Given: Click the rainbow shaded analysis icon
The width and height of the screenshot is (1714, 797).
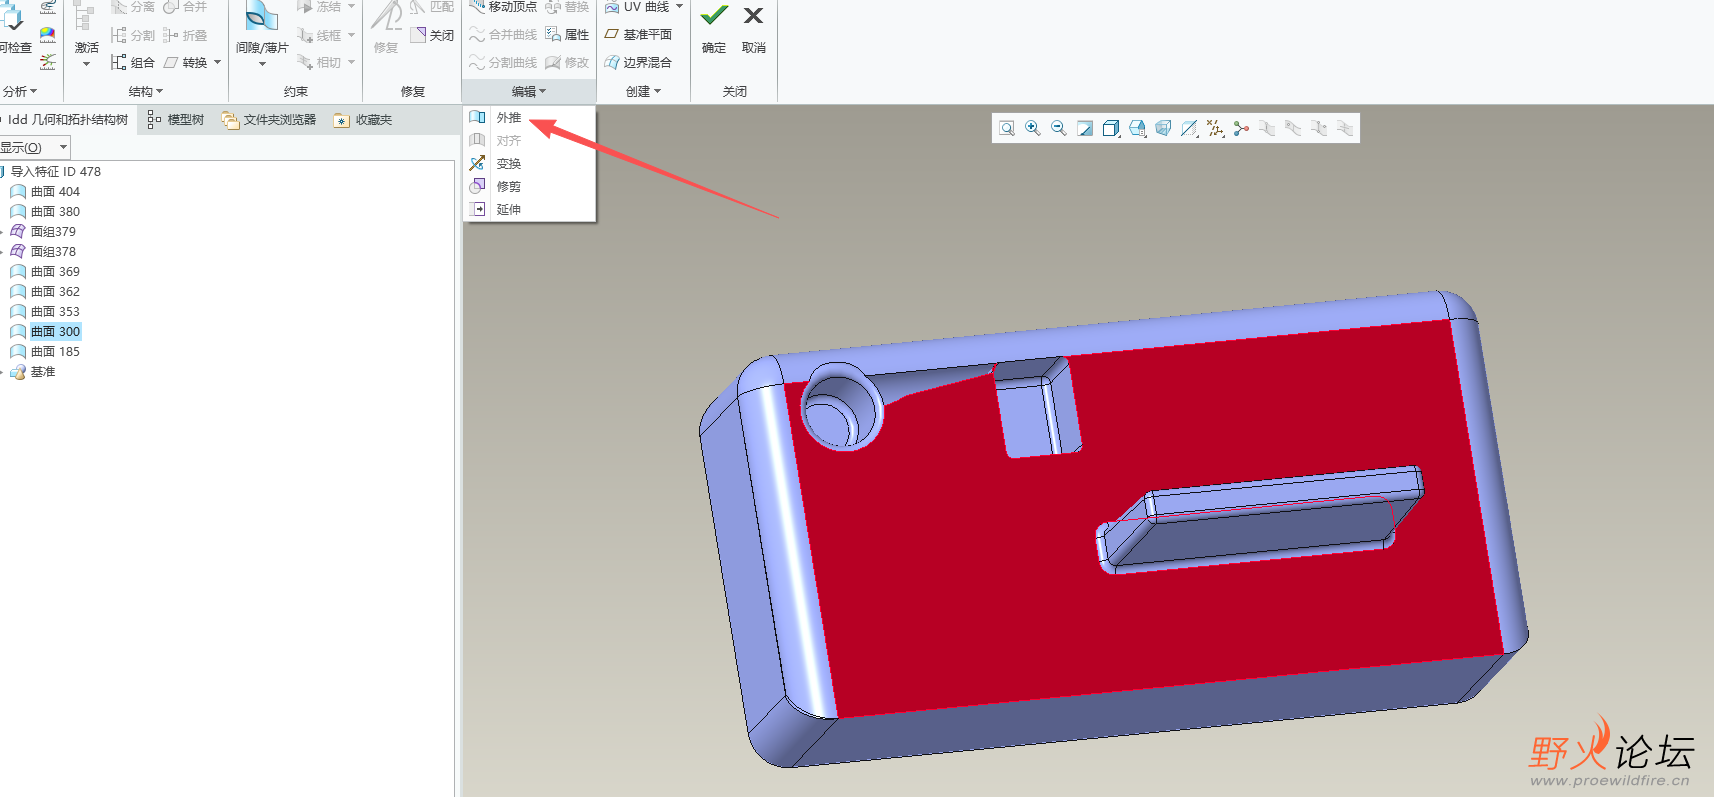Looking at the screenshot, I should click(x=47, y=35).
